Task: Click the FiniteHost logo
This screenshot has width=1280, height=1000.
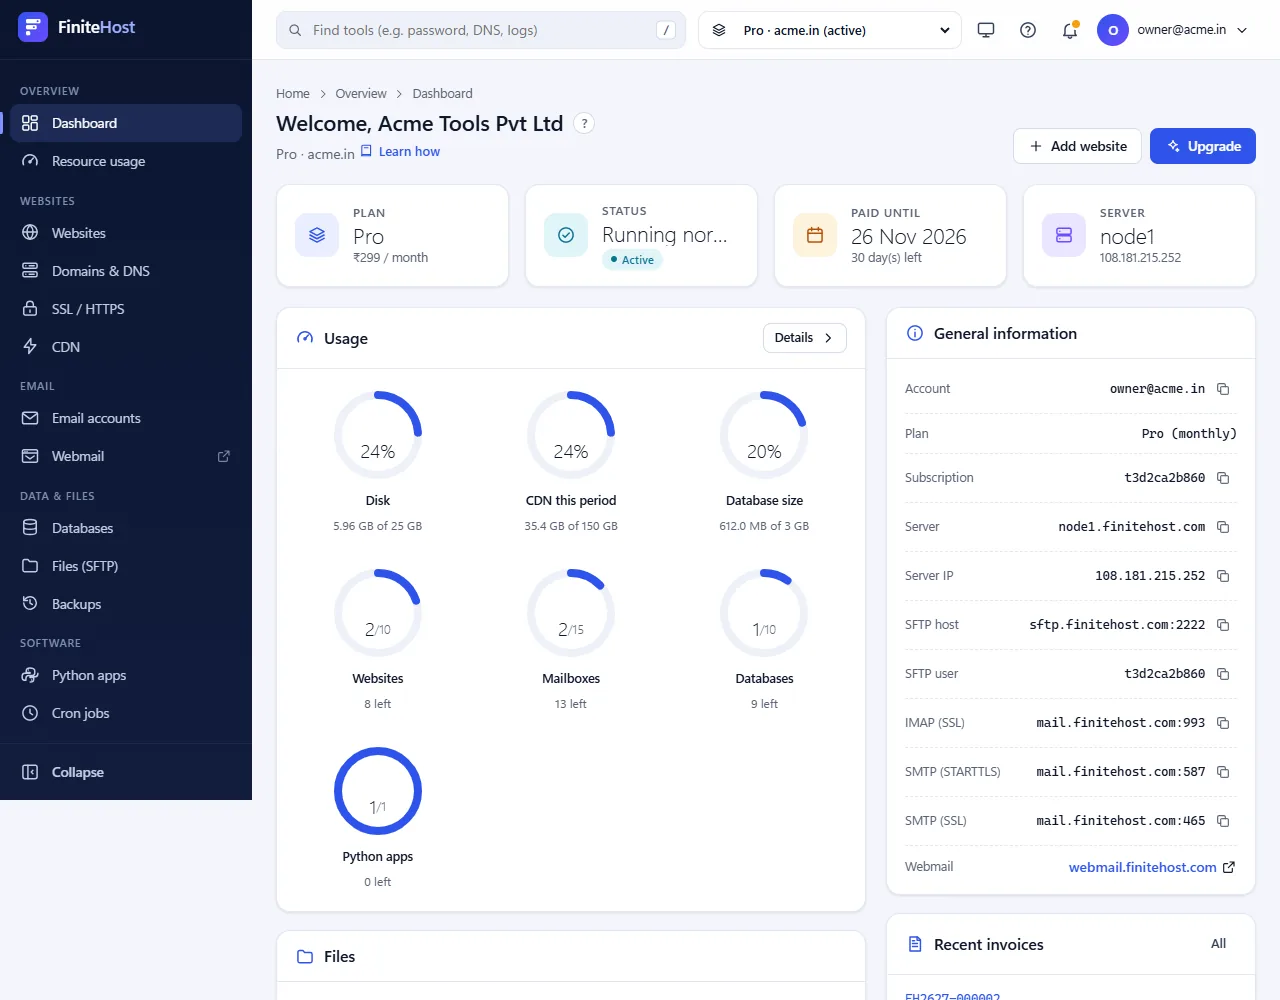Action: 76,27
